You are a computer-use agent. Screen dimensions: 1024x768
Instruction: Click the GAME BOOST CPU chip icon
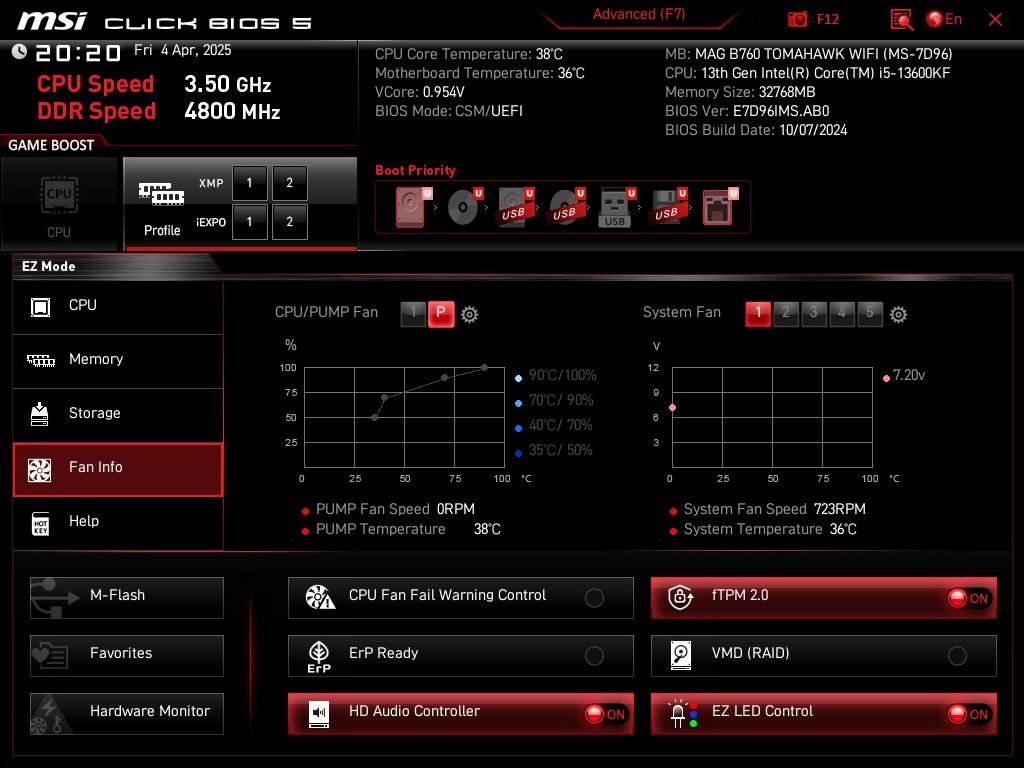[x=59, y=195]
